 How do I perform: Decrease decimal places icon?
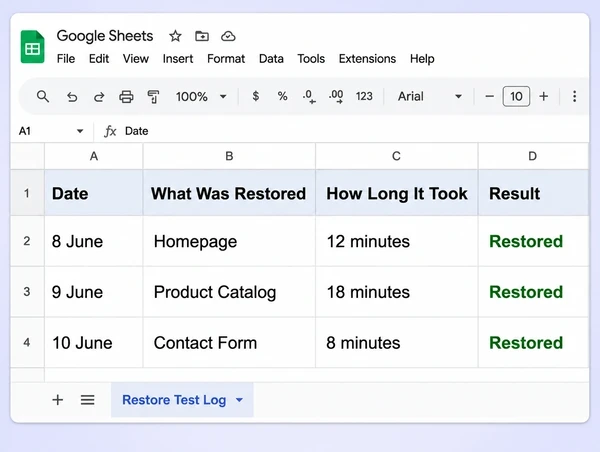click(x=309, y=96)
